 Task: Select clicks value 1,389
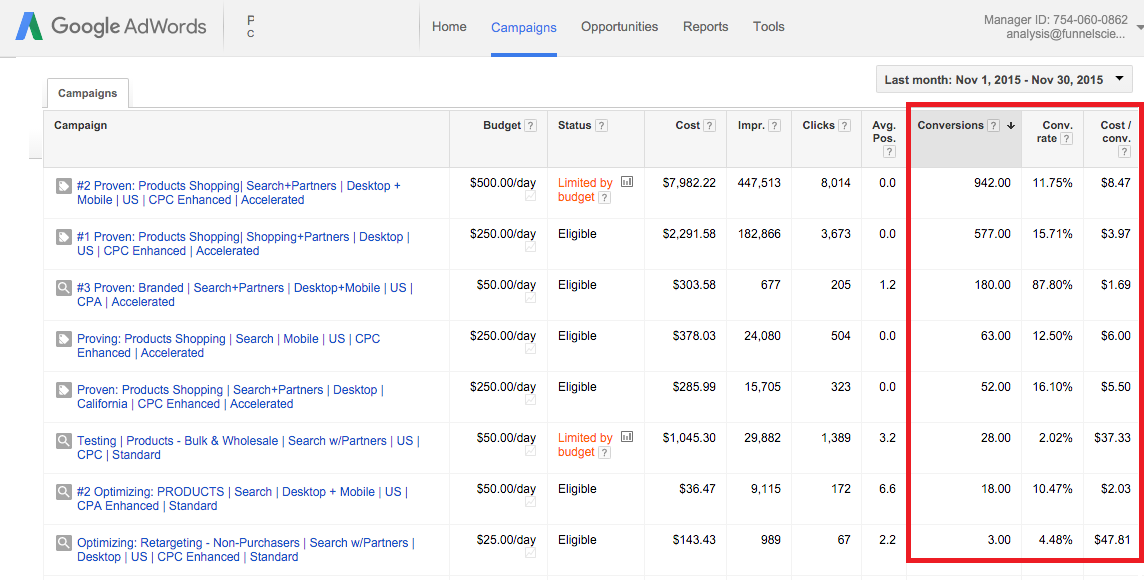click(x=835, y=438)
